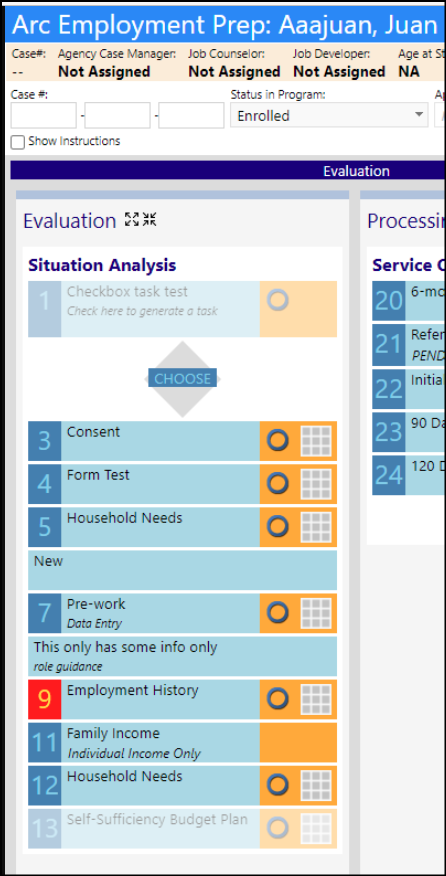Open grid icon on Household Needs step 12

point(316,785)
